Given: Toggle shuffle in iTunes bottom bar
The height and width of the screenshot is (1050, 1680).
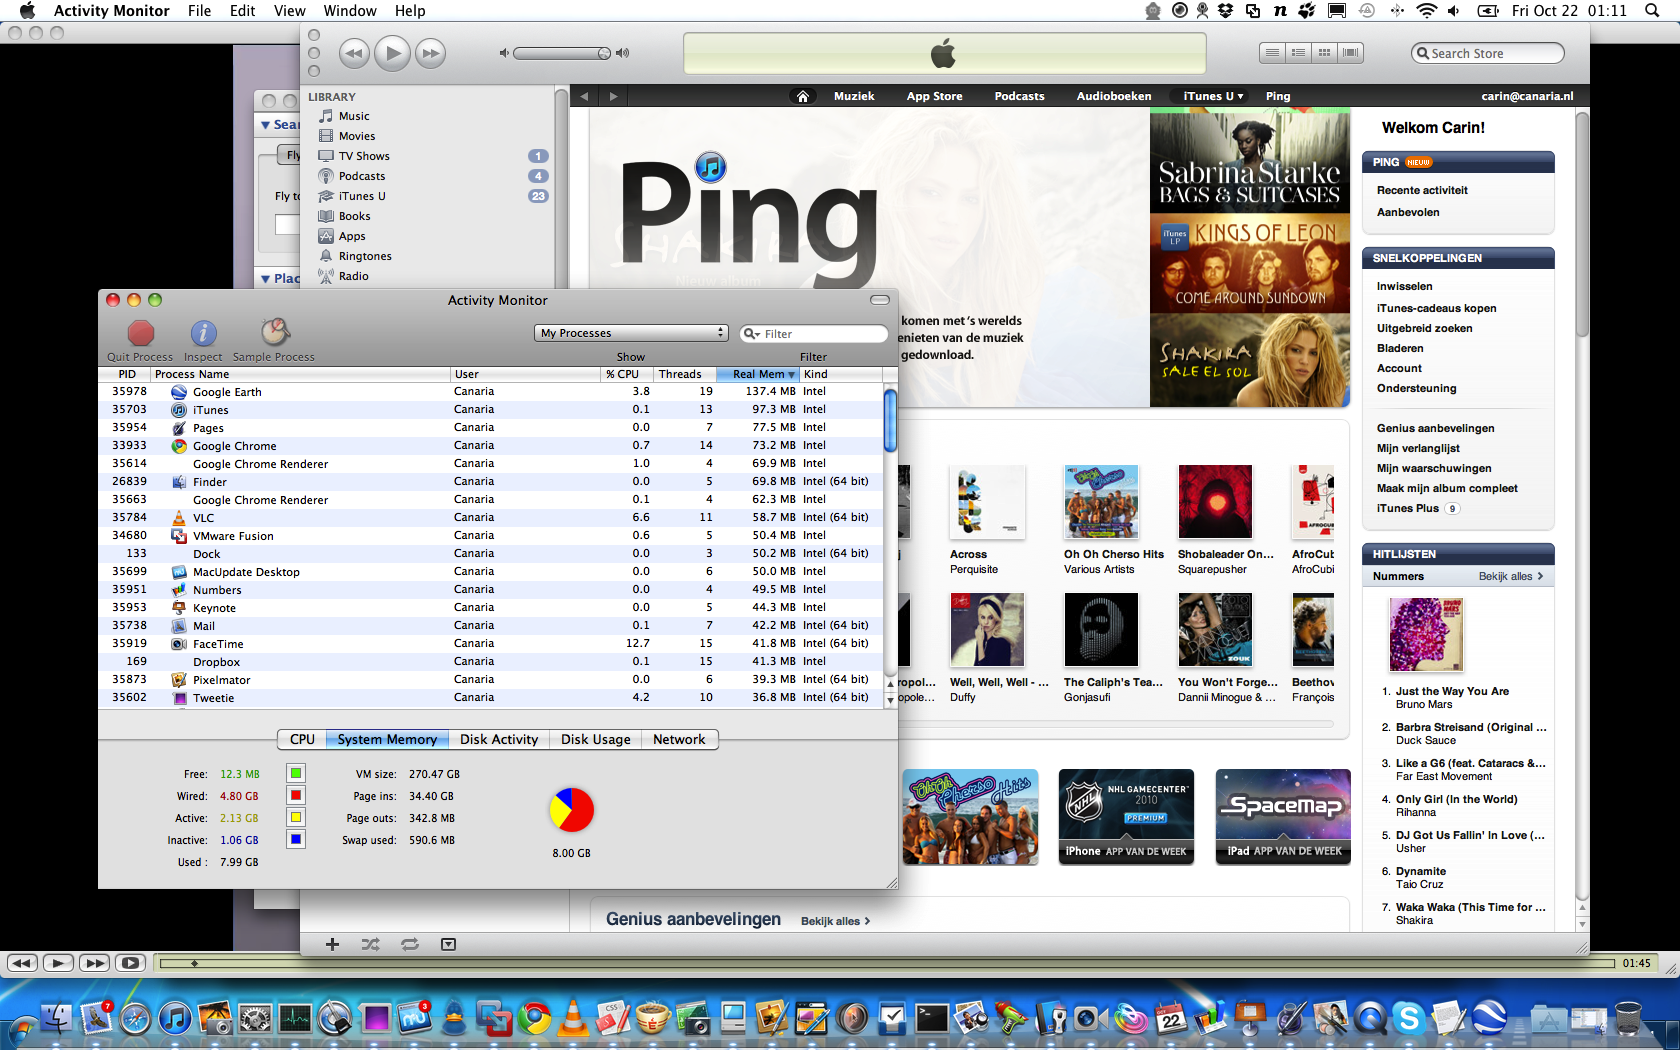Looking at the screenshot, I should click(x=370, y=944).
